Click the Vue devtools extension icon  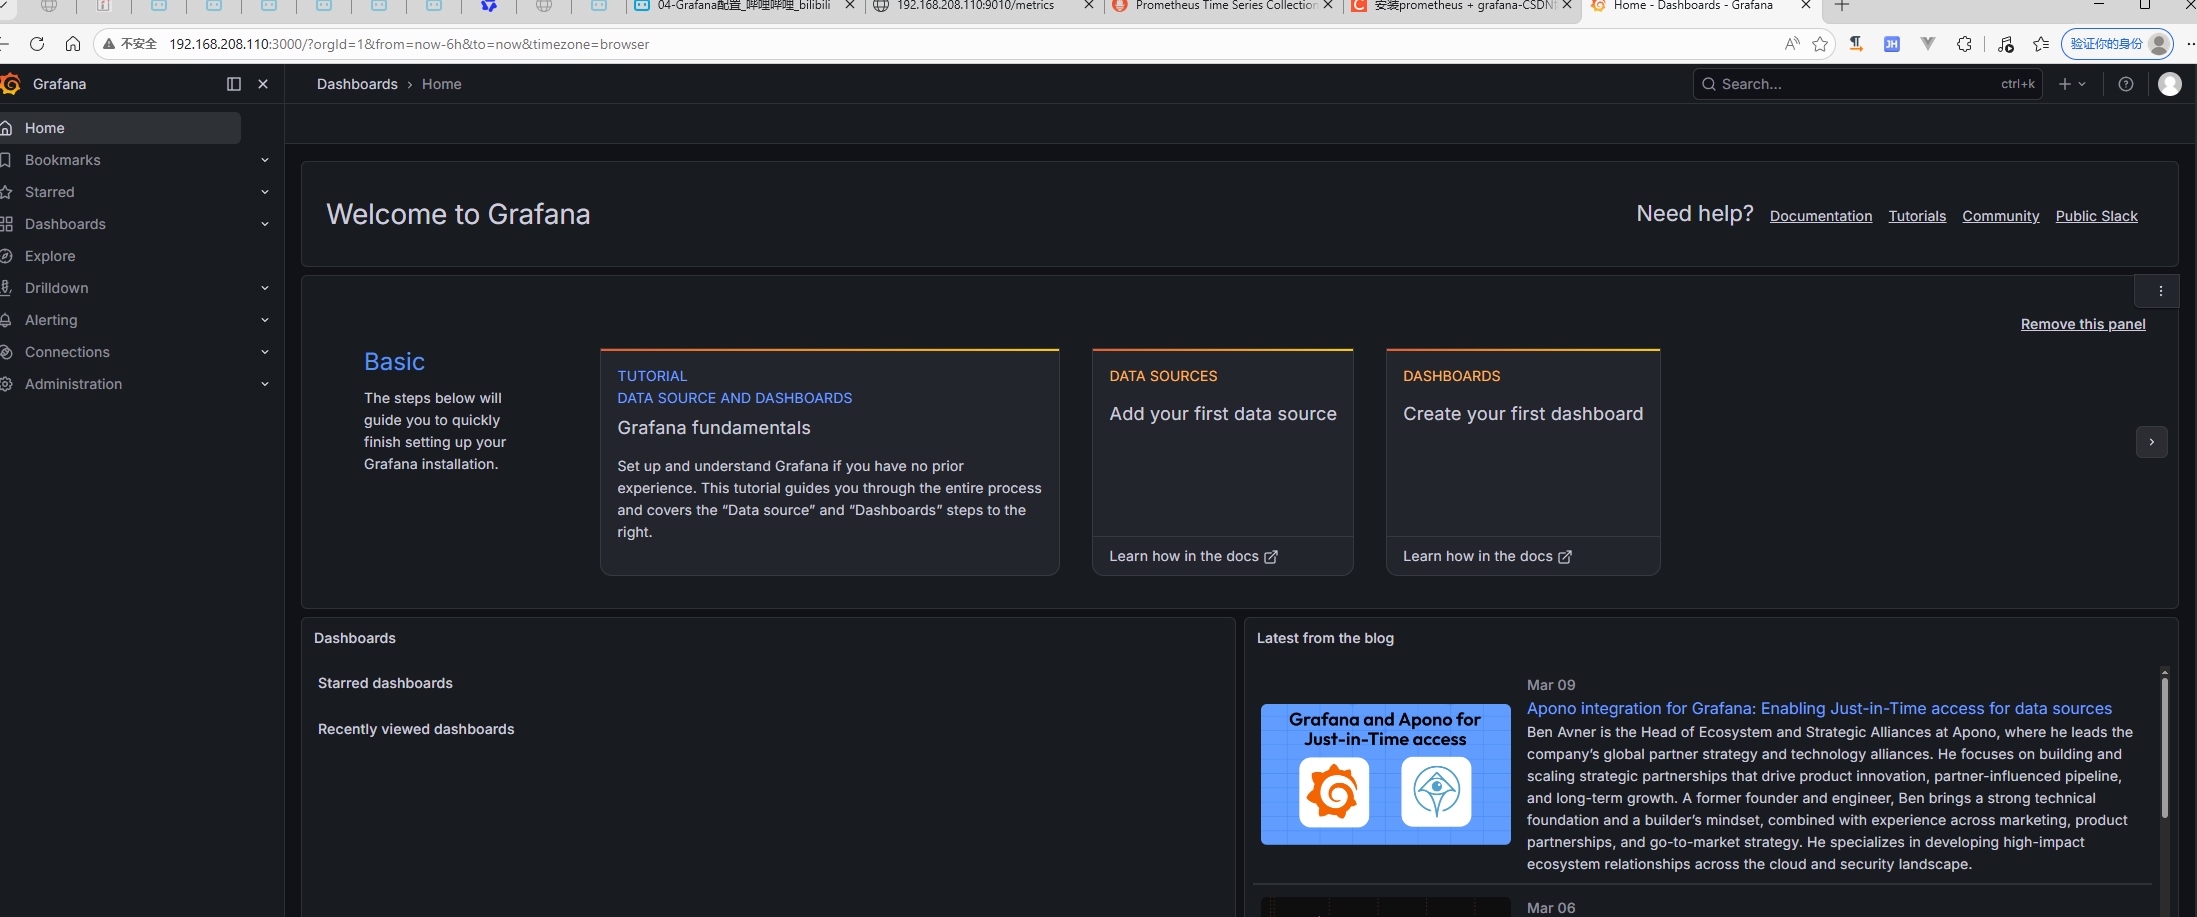coord(1928,44)
